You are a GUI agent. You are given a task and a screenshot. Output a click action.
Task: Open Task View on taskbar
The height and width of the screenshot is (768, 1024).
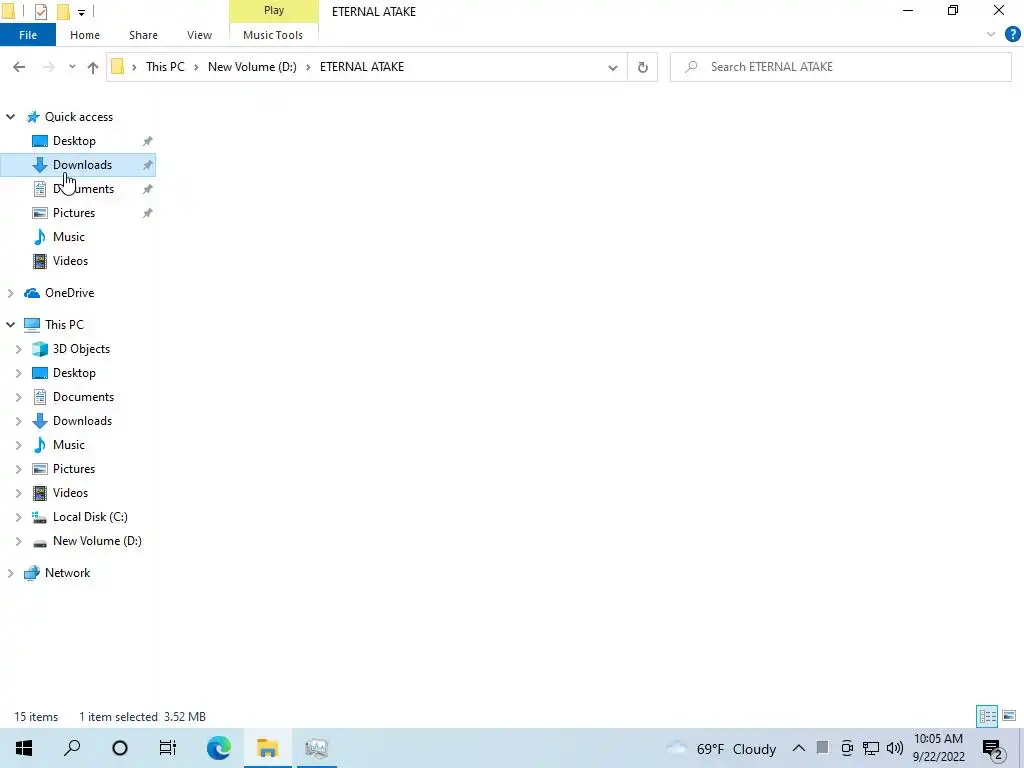168,748
